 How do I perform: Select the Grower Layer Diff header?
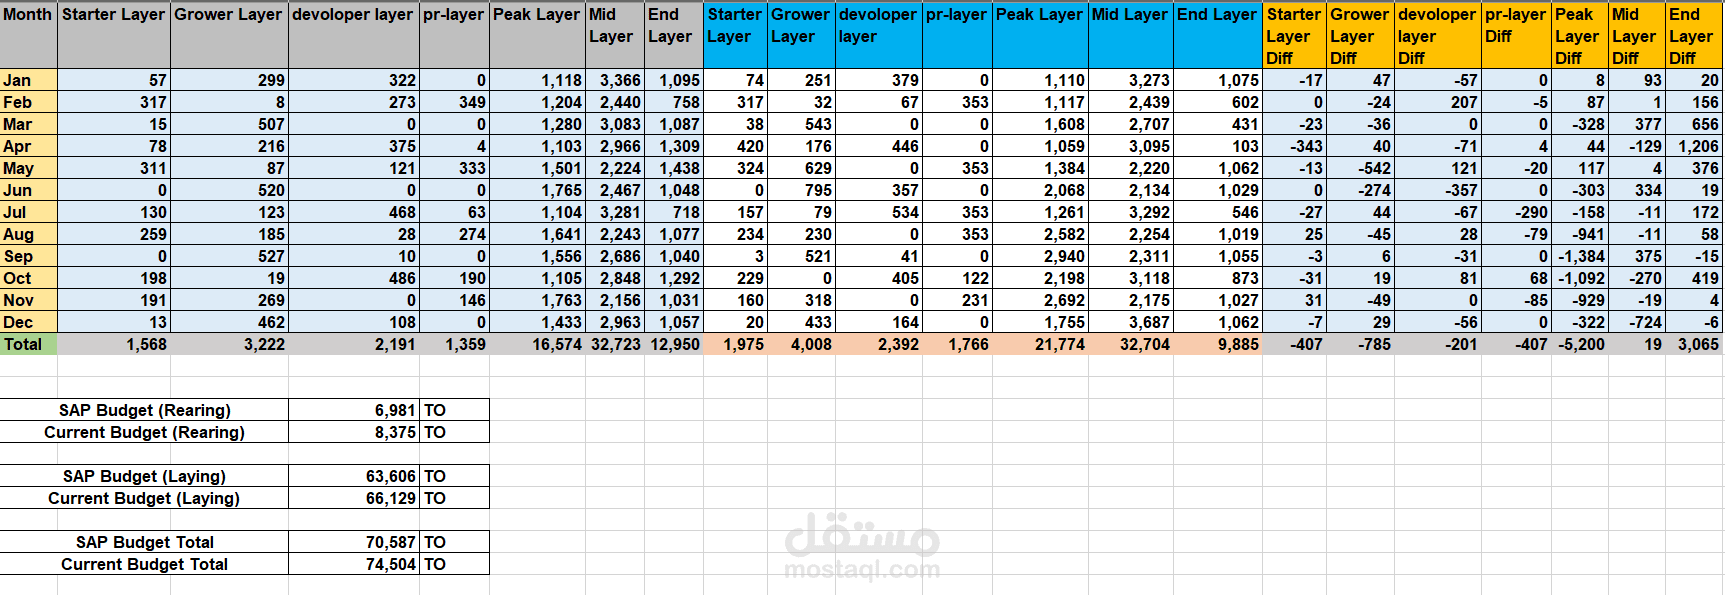tap(1360, 36)
